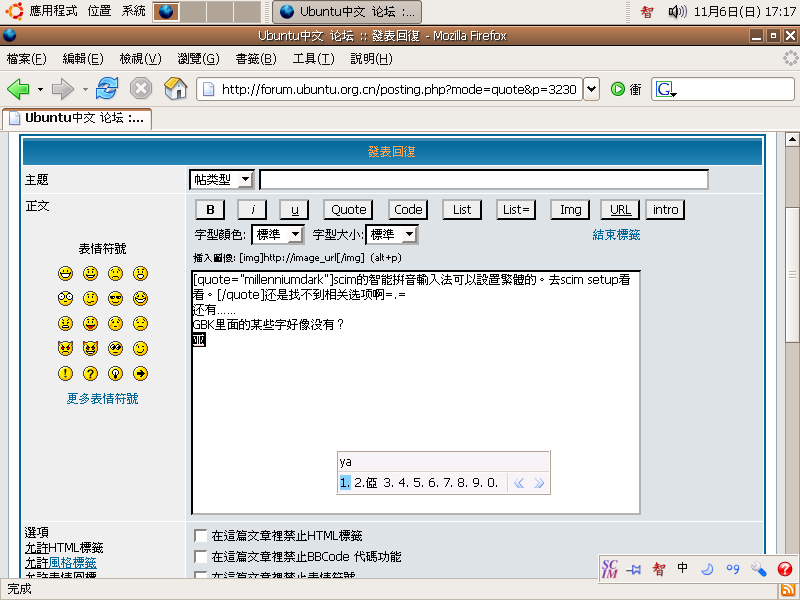Screen dimensions: 800x600
Task: Open the 書籤(B) menu
Action: point(256,59)
